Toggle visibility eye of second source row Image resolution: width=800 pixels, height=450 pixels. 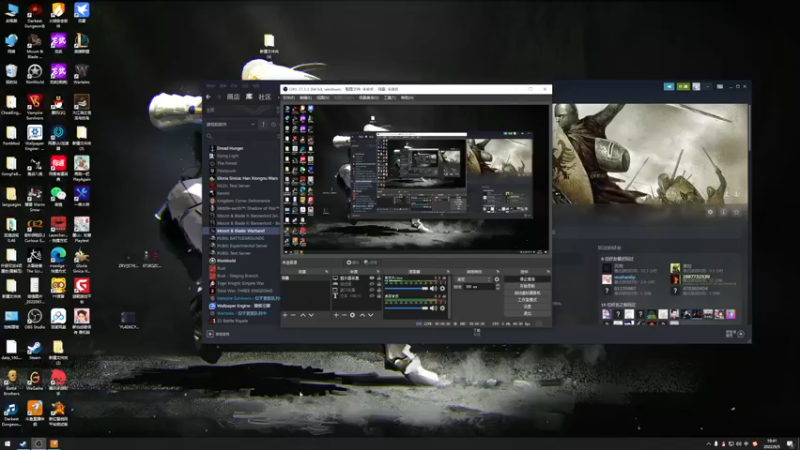point(371,284)
